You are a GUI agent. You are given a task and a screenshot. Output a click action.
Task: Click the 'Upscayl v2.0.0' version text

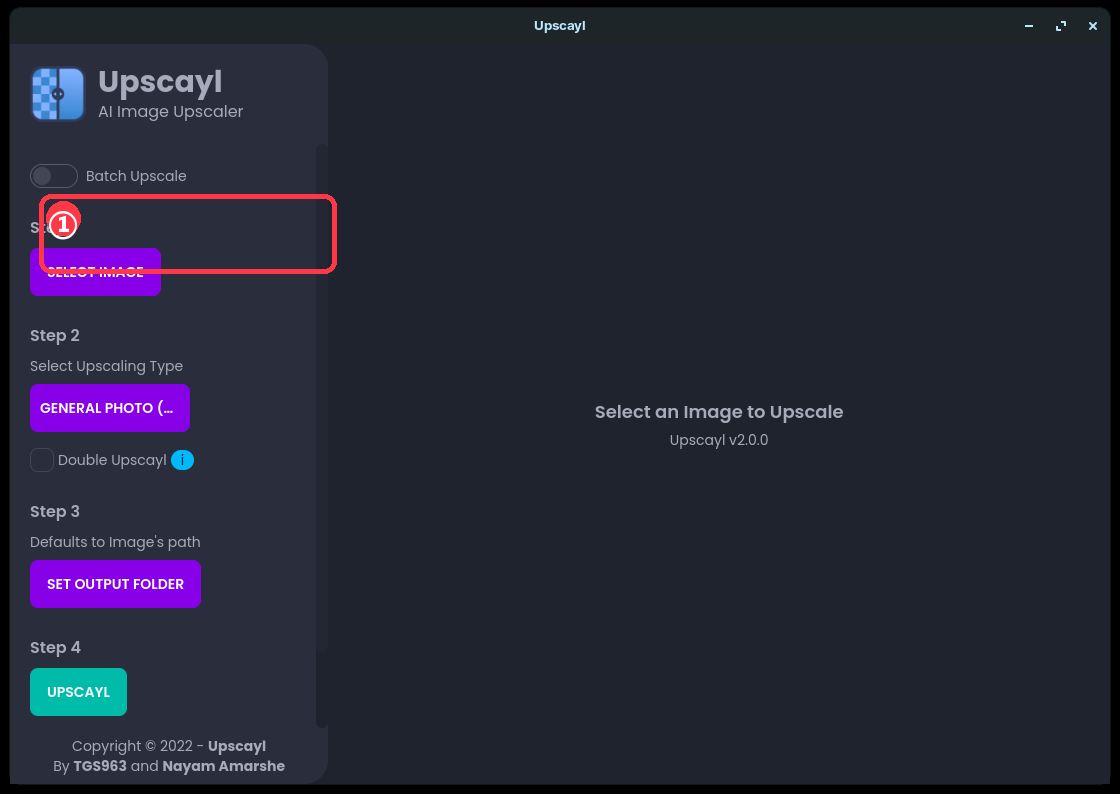[719, 440]
